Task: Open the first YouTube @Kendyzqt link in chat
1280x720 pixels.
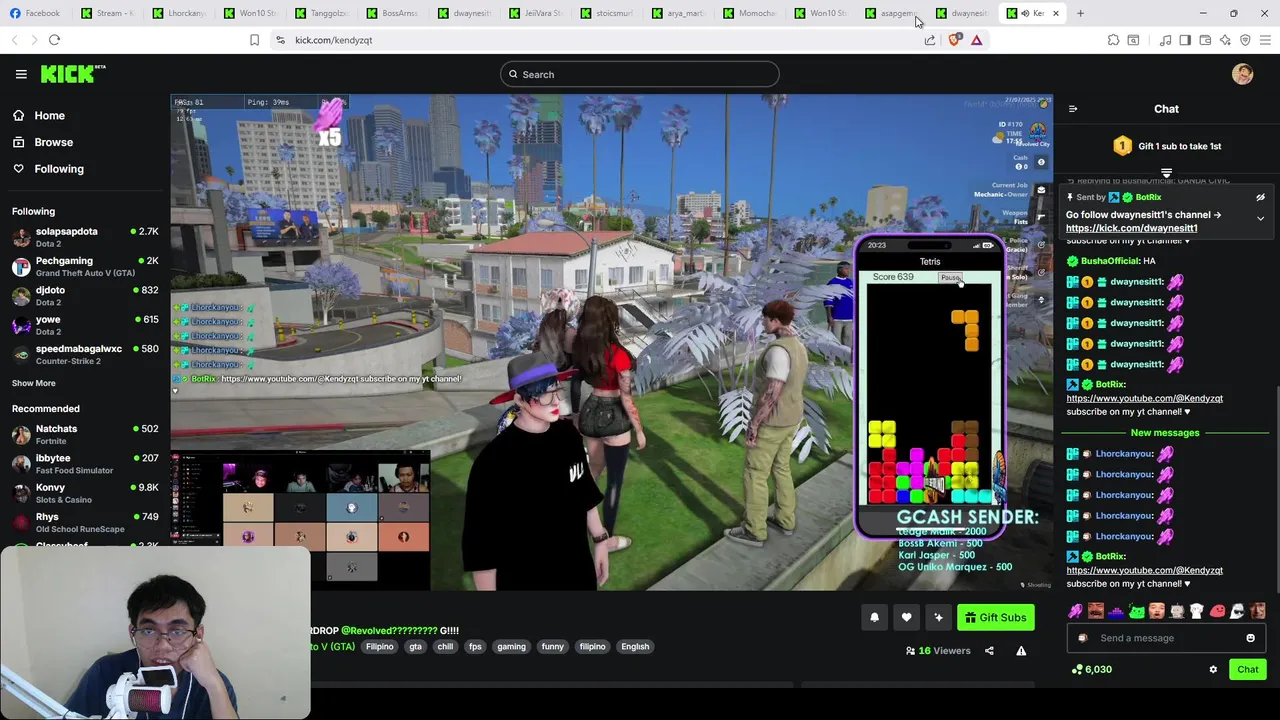Action: pos(1144,398)
